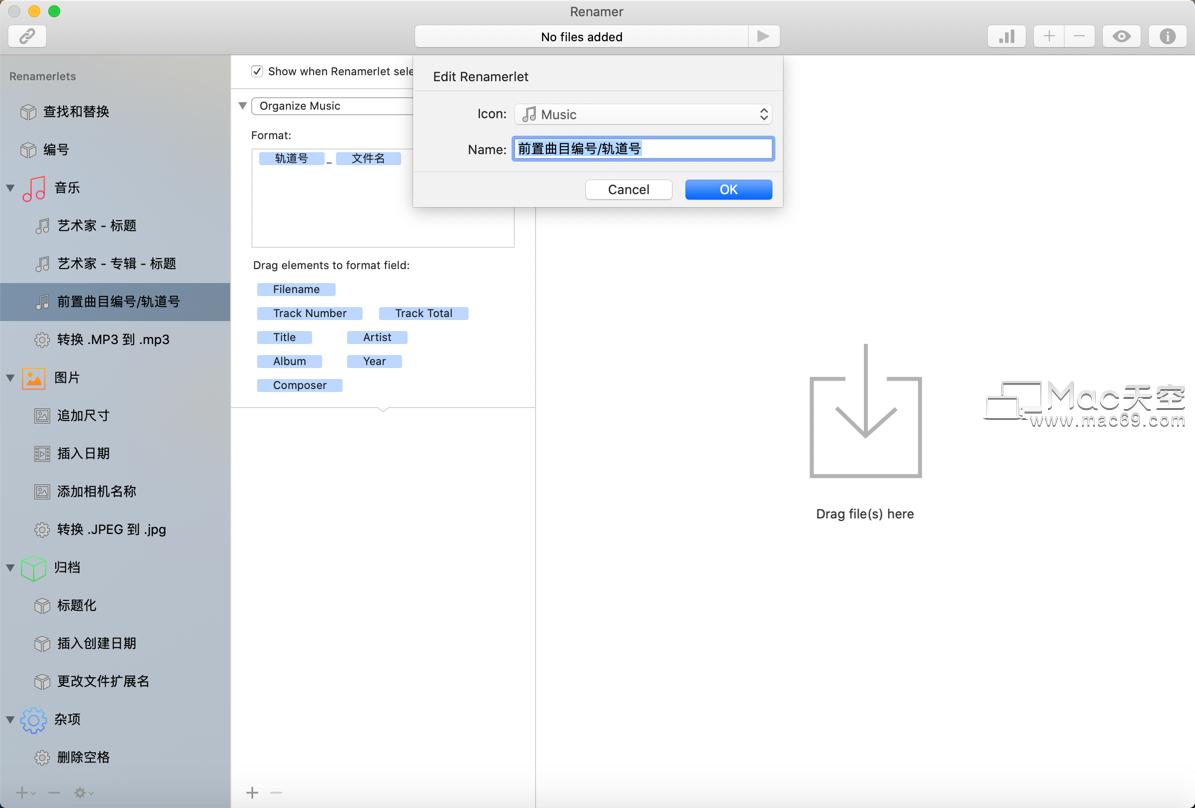1195x808 pixels.
Task: Run renaming with the play arrow icon
Action: point(764,35)
